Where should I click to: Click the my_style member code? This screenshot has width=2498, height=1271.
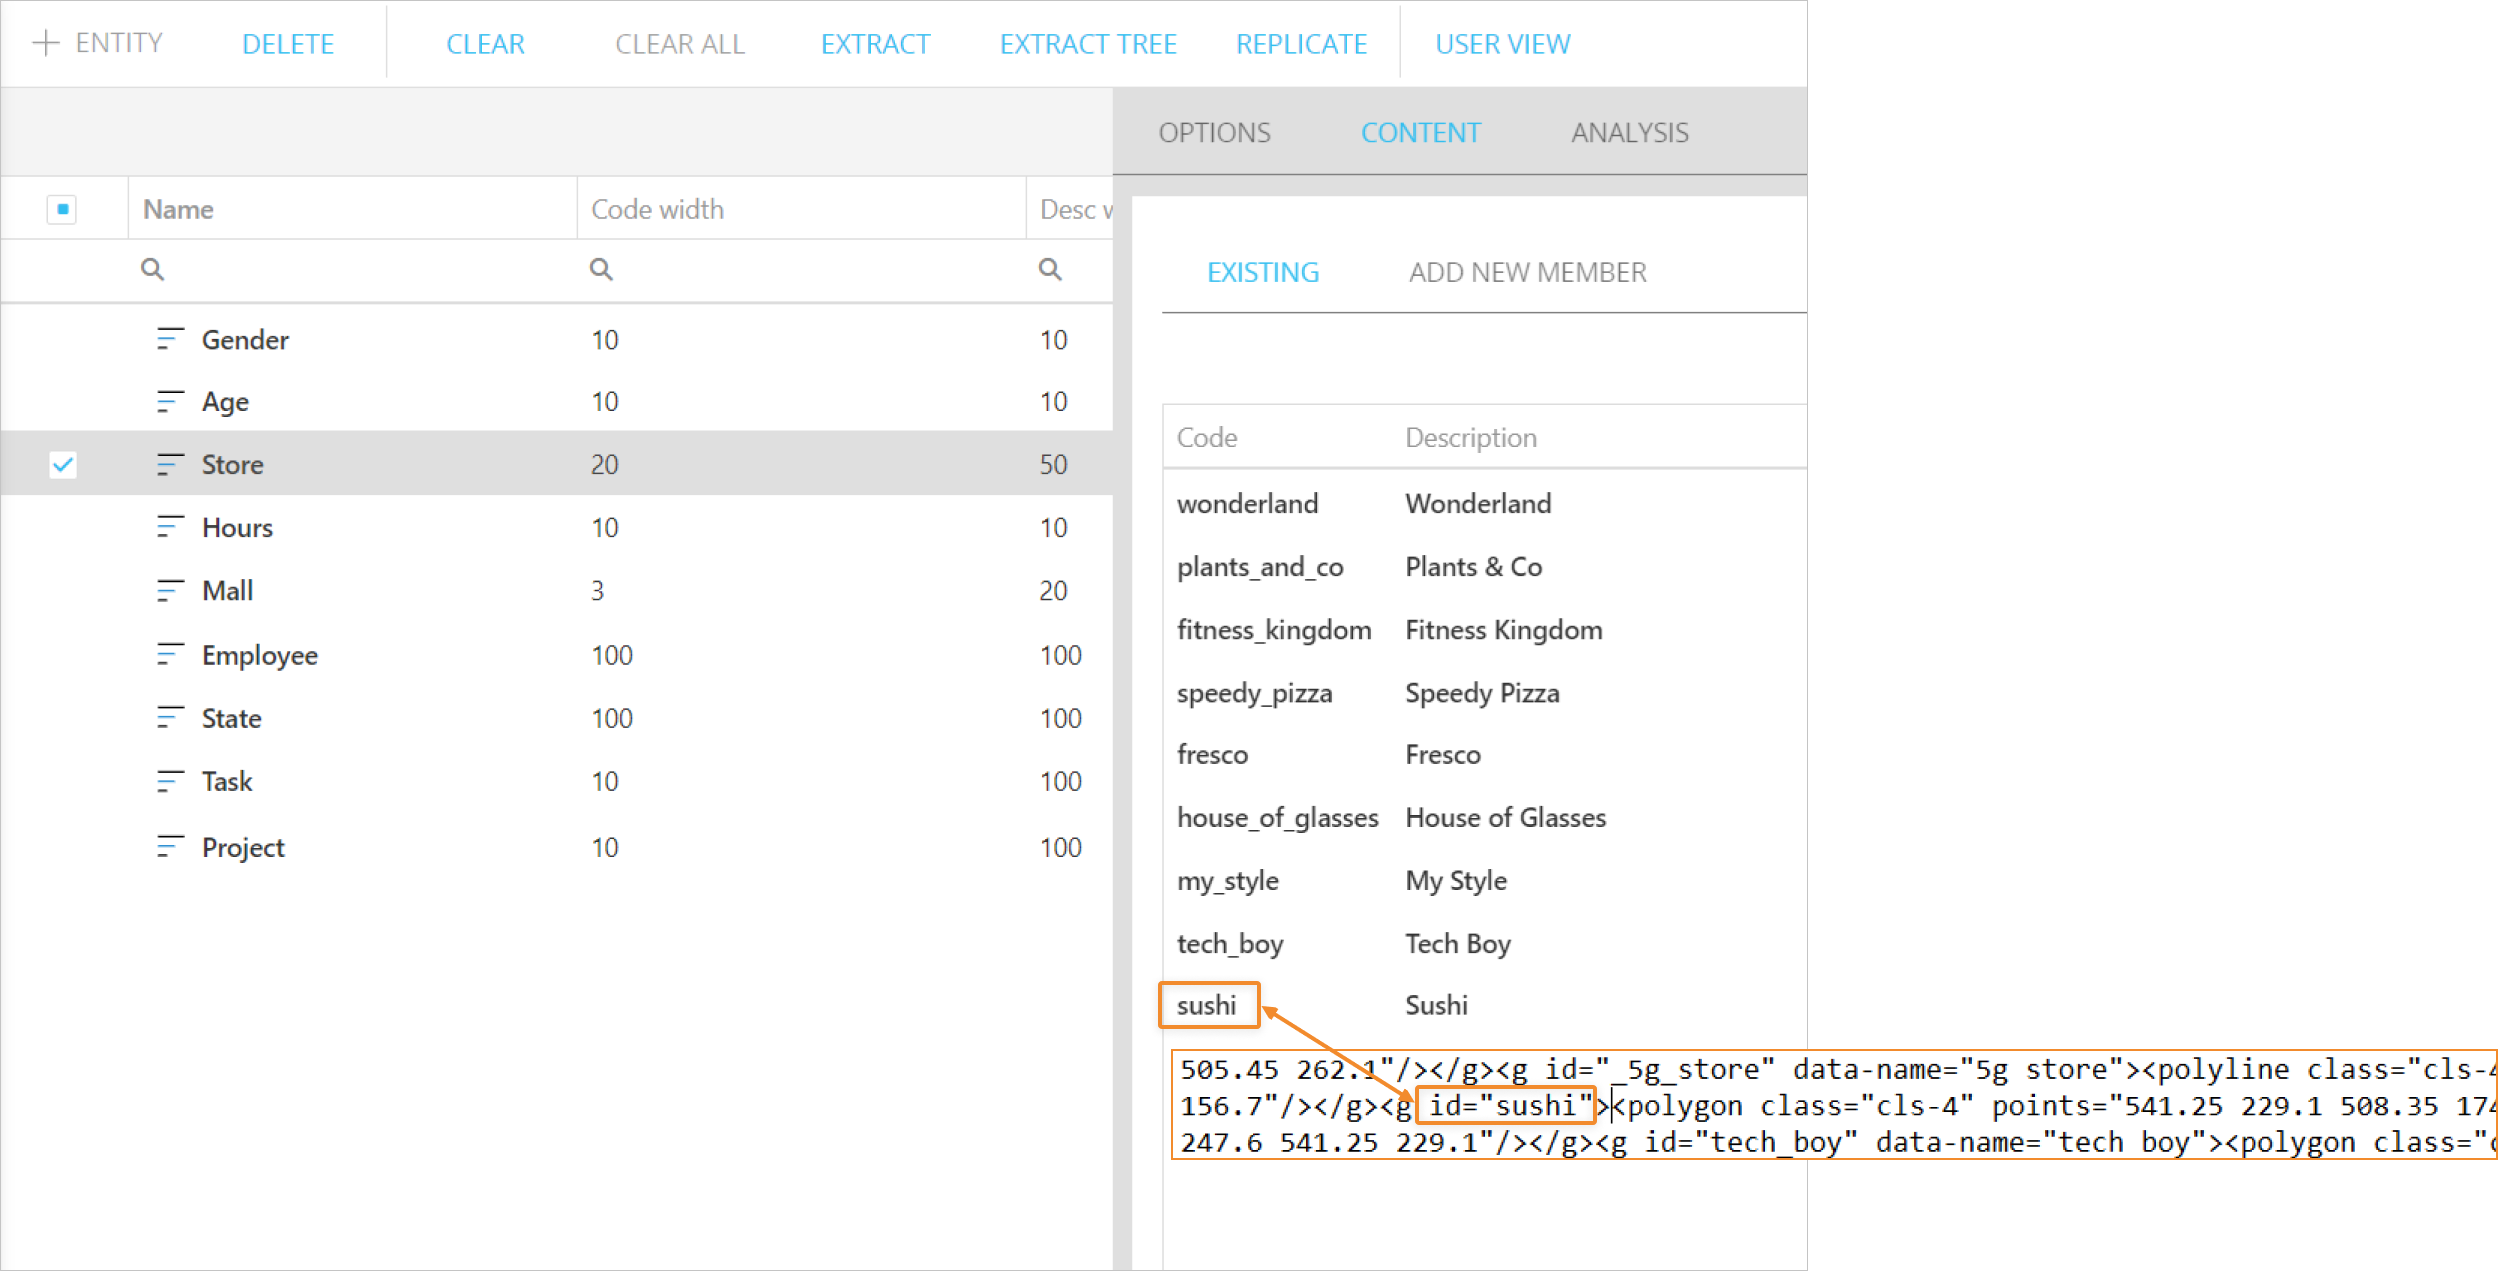point(1227,880)
